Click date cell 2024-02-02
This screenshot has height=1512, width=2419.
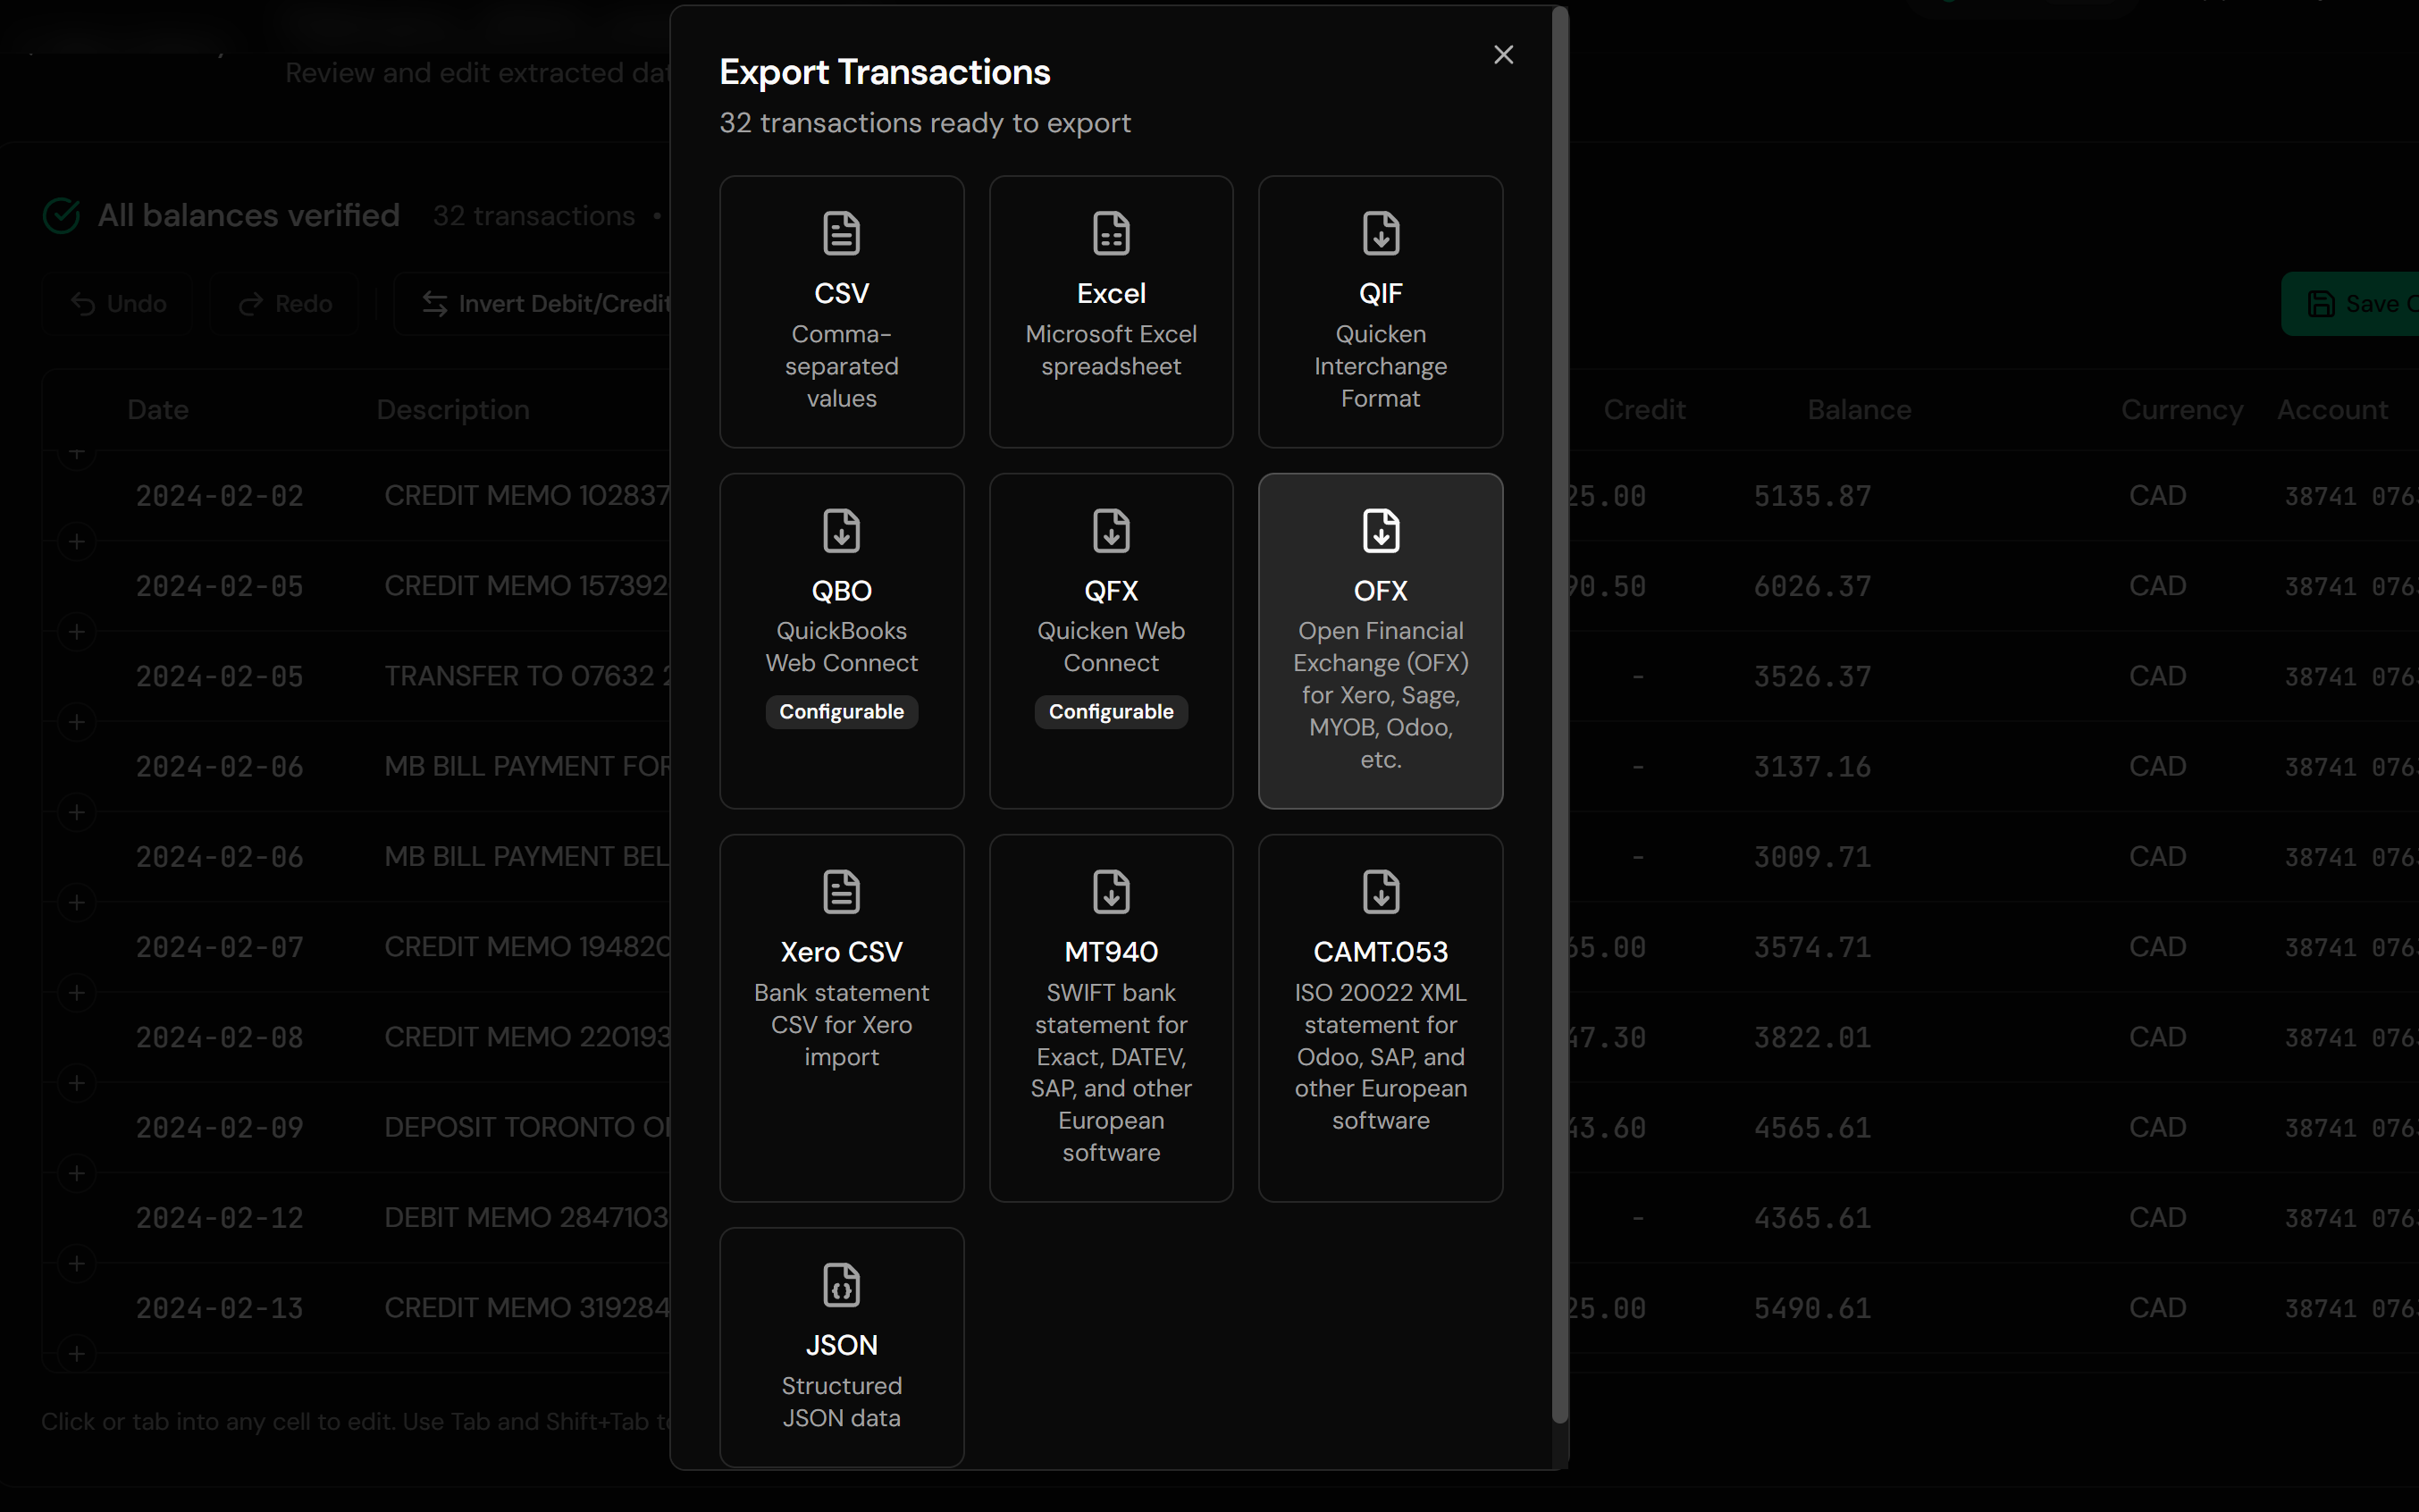click(220, 496)
